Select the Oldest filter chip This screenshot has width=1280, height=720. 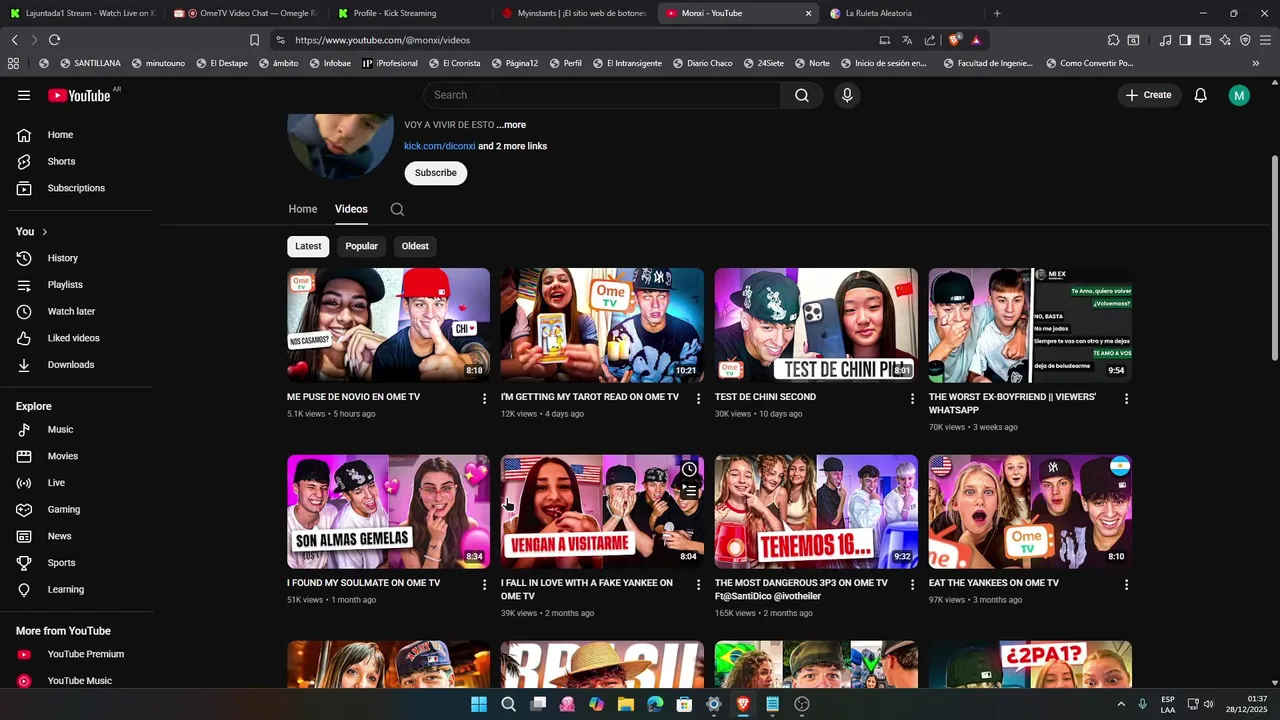(415, 246)
